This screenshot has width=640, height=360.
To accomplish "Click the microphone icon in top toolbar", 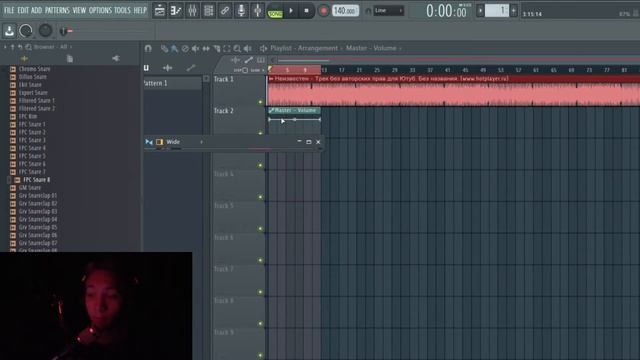I will click(241, 11).
